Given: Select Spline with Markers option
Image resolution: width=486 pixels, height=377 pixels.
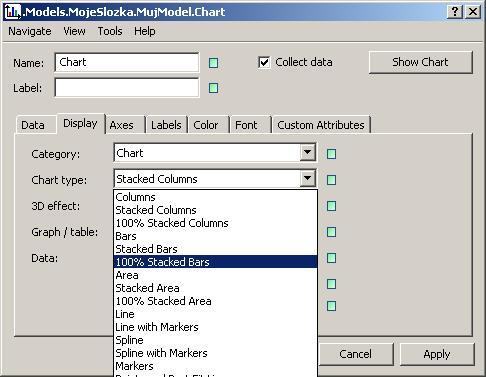Looking at the screenshot, I should 215,353.
